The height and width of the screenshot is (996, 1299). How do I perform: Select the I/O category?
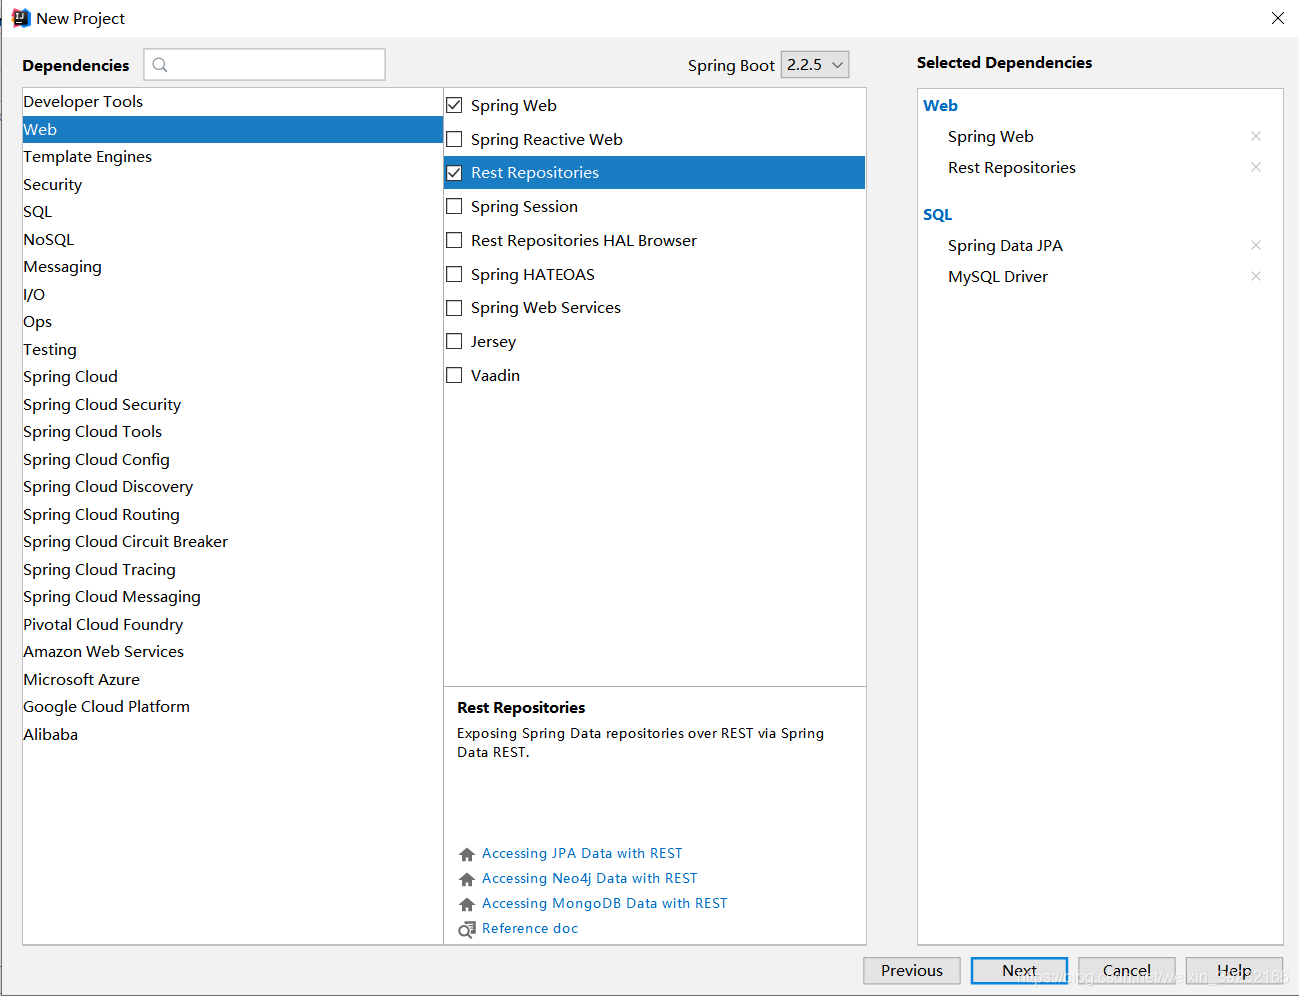coord(232,295)
